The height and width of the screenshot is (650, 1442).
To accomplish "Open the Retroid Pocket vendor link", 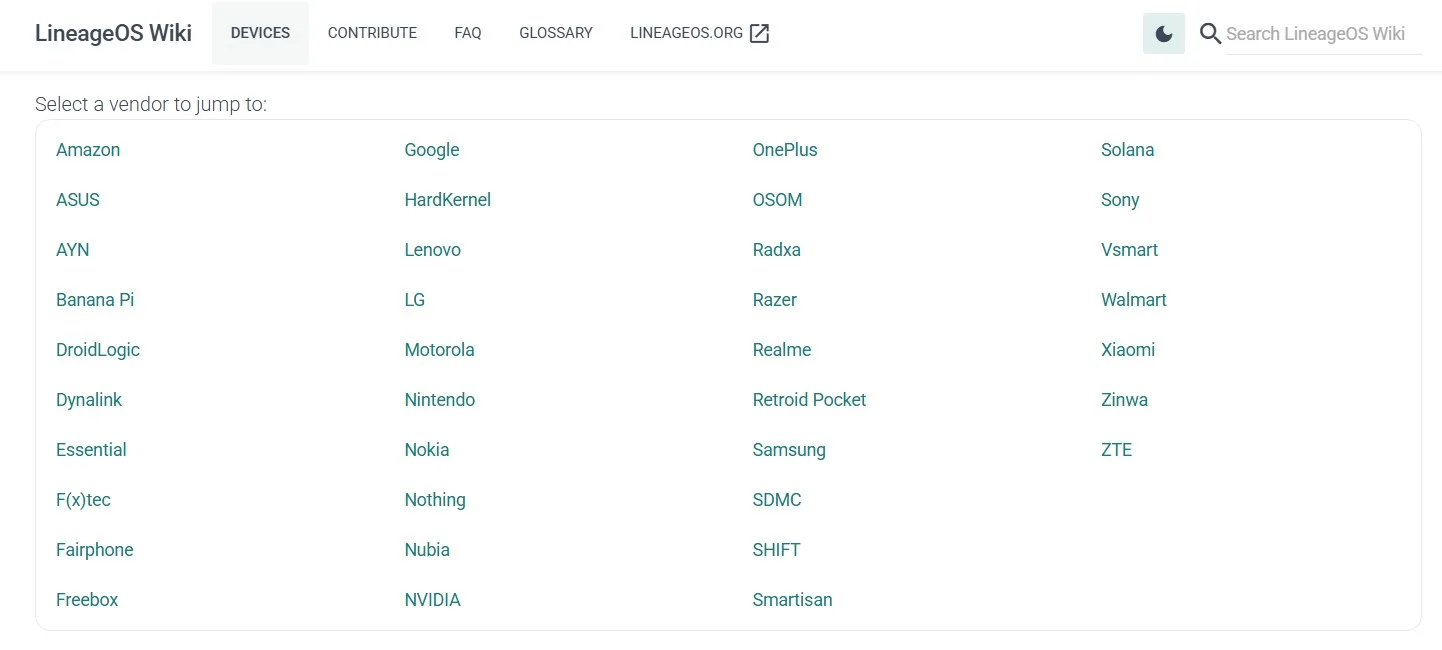I will 809,400.
